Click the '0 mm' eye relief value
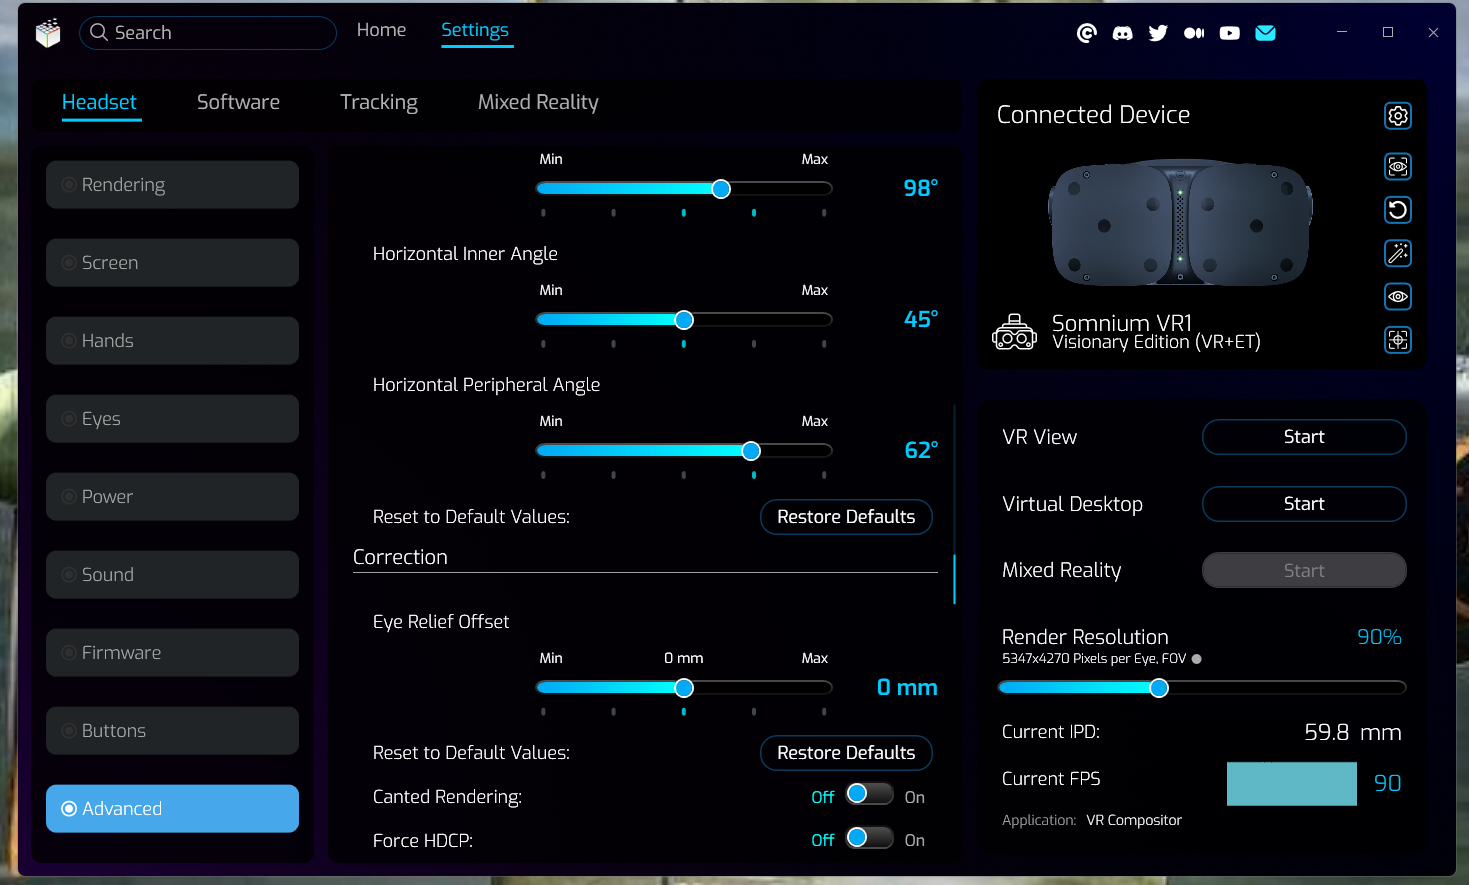 [x=907, y=688]
